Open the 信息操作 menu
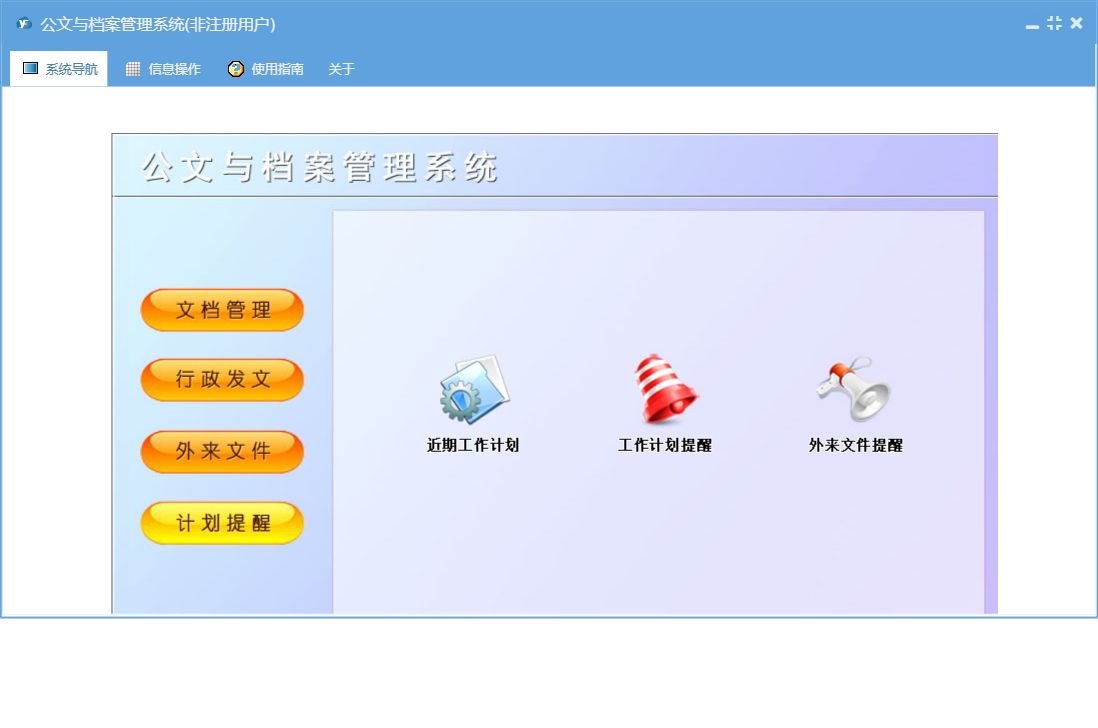Image resolution: width=1098 pixels, height=728 pixels. pyautogui.click(x=163, y=69)
